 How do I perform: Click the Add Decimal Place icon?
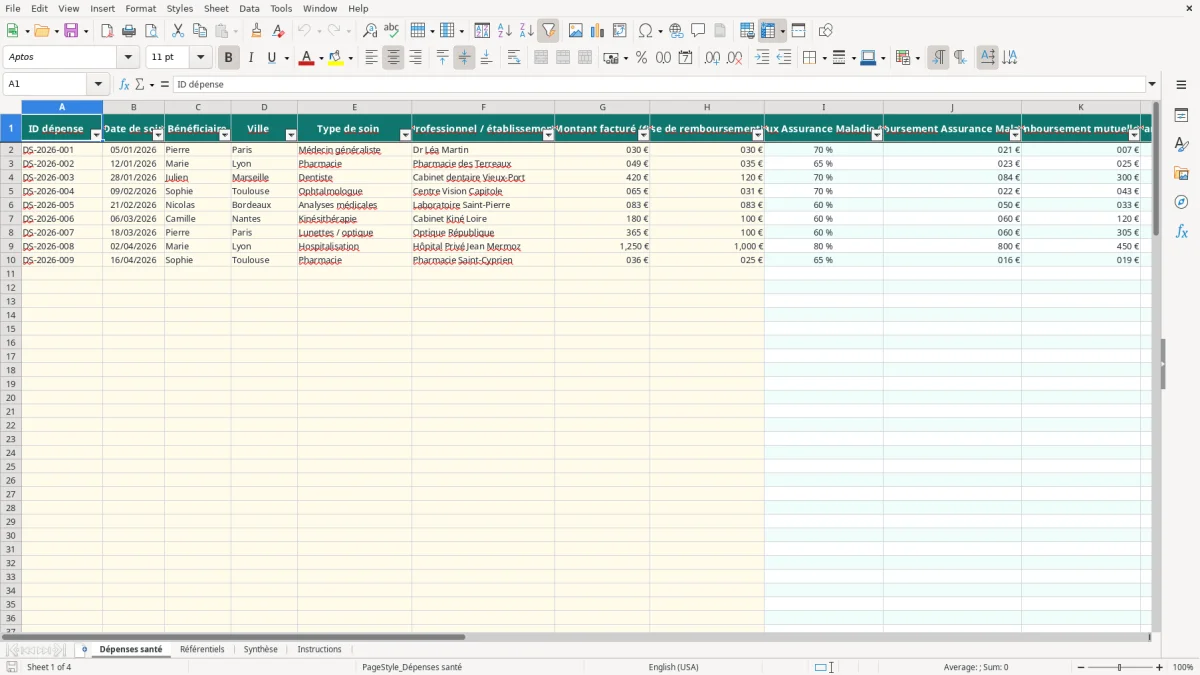712,58
